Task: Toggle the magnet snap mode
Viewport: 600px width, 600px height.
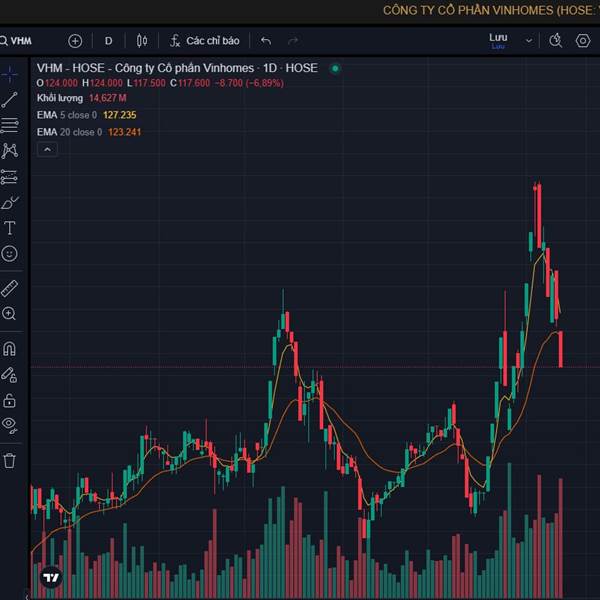Action: click(10, 349)
